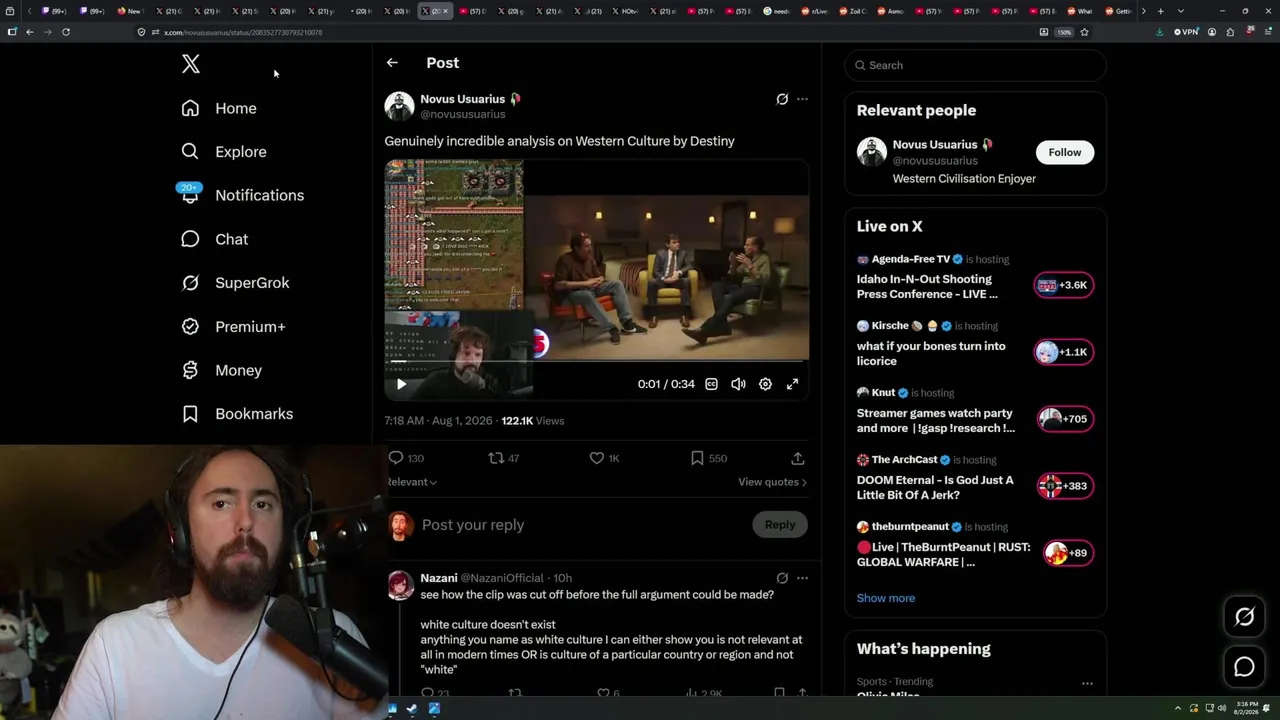Click the +1.1K listener badge
Image resolution: width=1280 pixels, height=720 pixels.
[1064, 352]
